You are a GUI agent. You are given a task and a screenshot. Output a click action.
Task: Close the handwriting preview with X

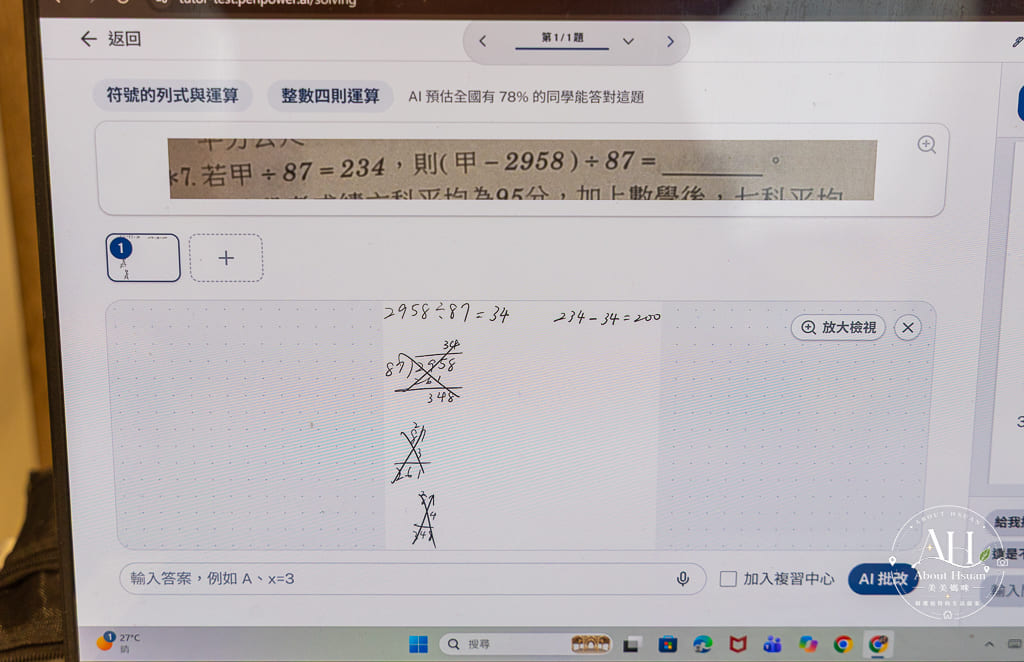coord(908,328)
